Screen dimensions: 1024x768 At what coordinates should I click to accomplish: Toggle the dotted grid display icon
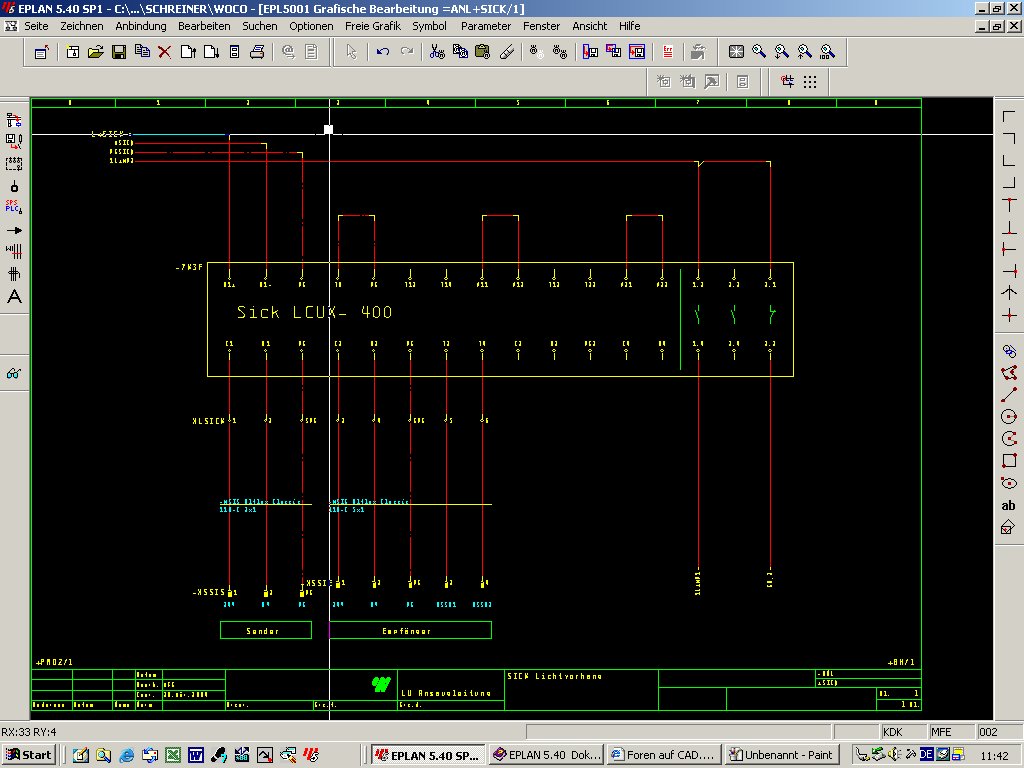tap(810, 82)
